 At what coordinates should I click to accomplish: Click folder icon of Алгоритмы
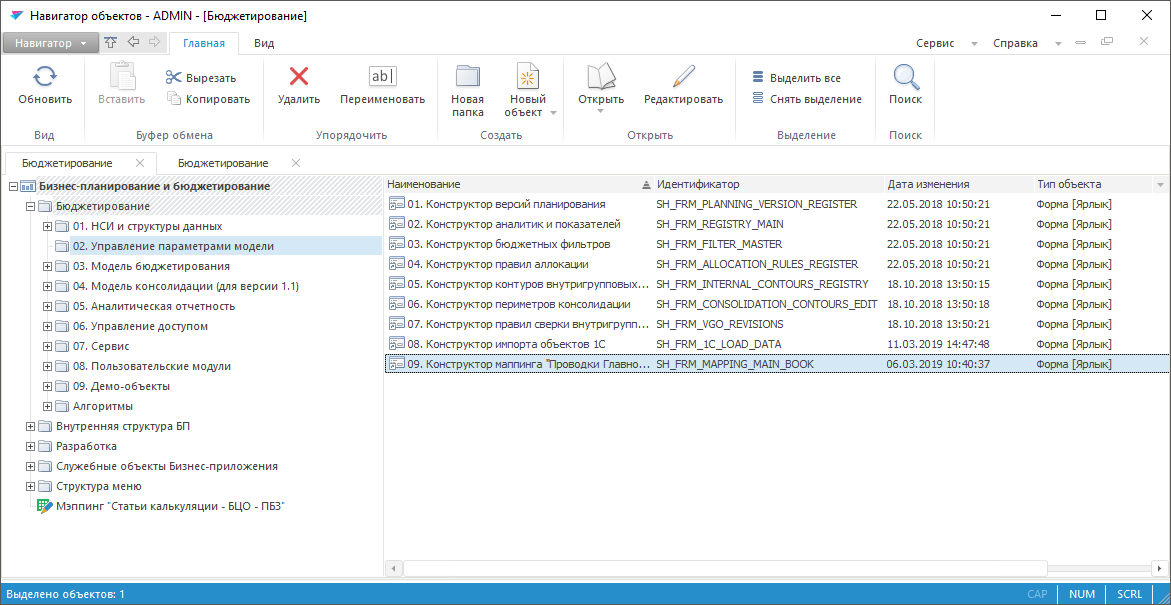point(62,406)
